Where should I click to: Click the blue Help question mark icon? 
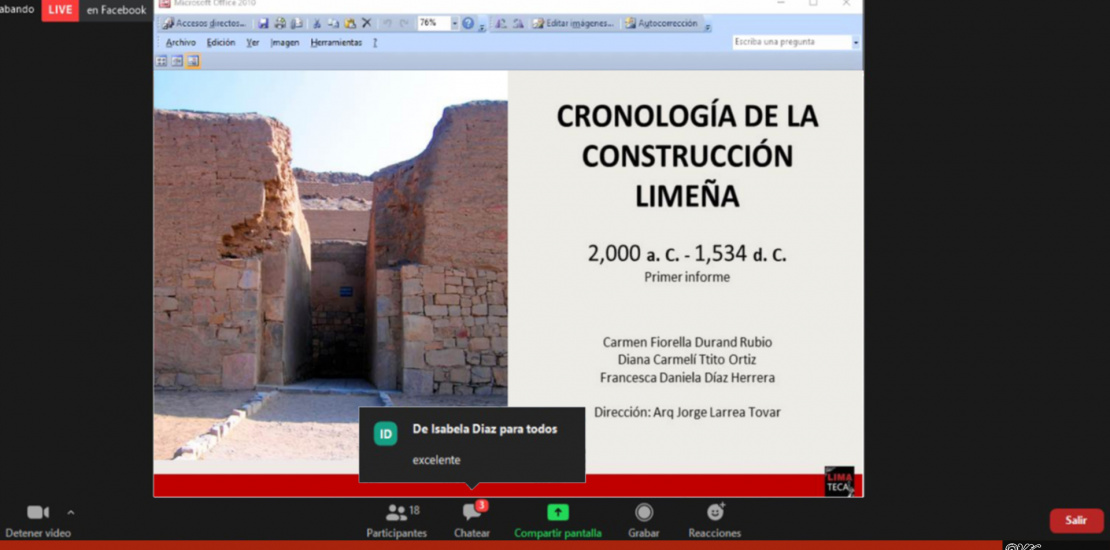point(468,23)
